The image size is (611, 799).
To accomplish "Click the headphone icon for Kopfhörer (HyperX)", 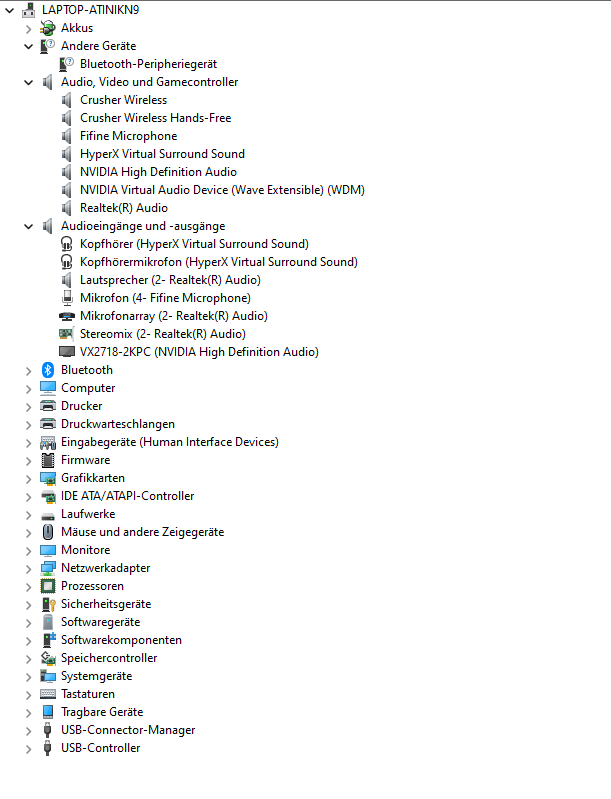I will [x=67, y=244].
